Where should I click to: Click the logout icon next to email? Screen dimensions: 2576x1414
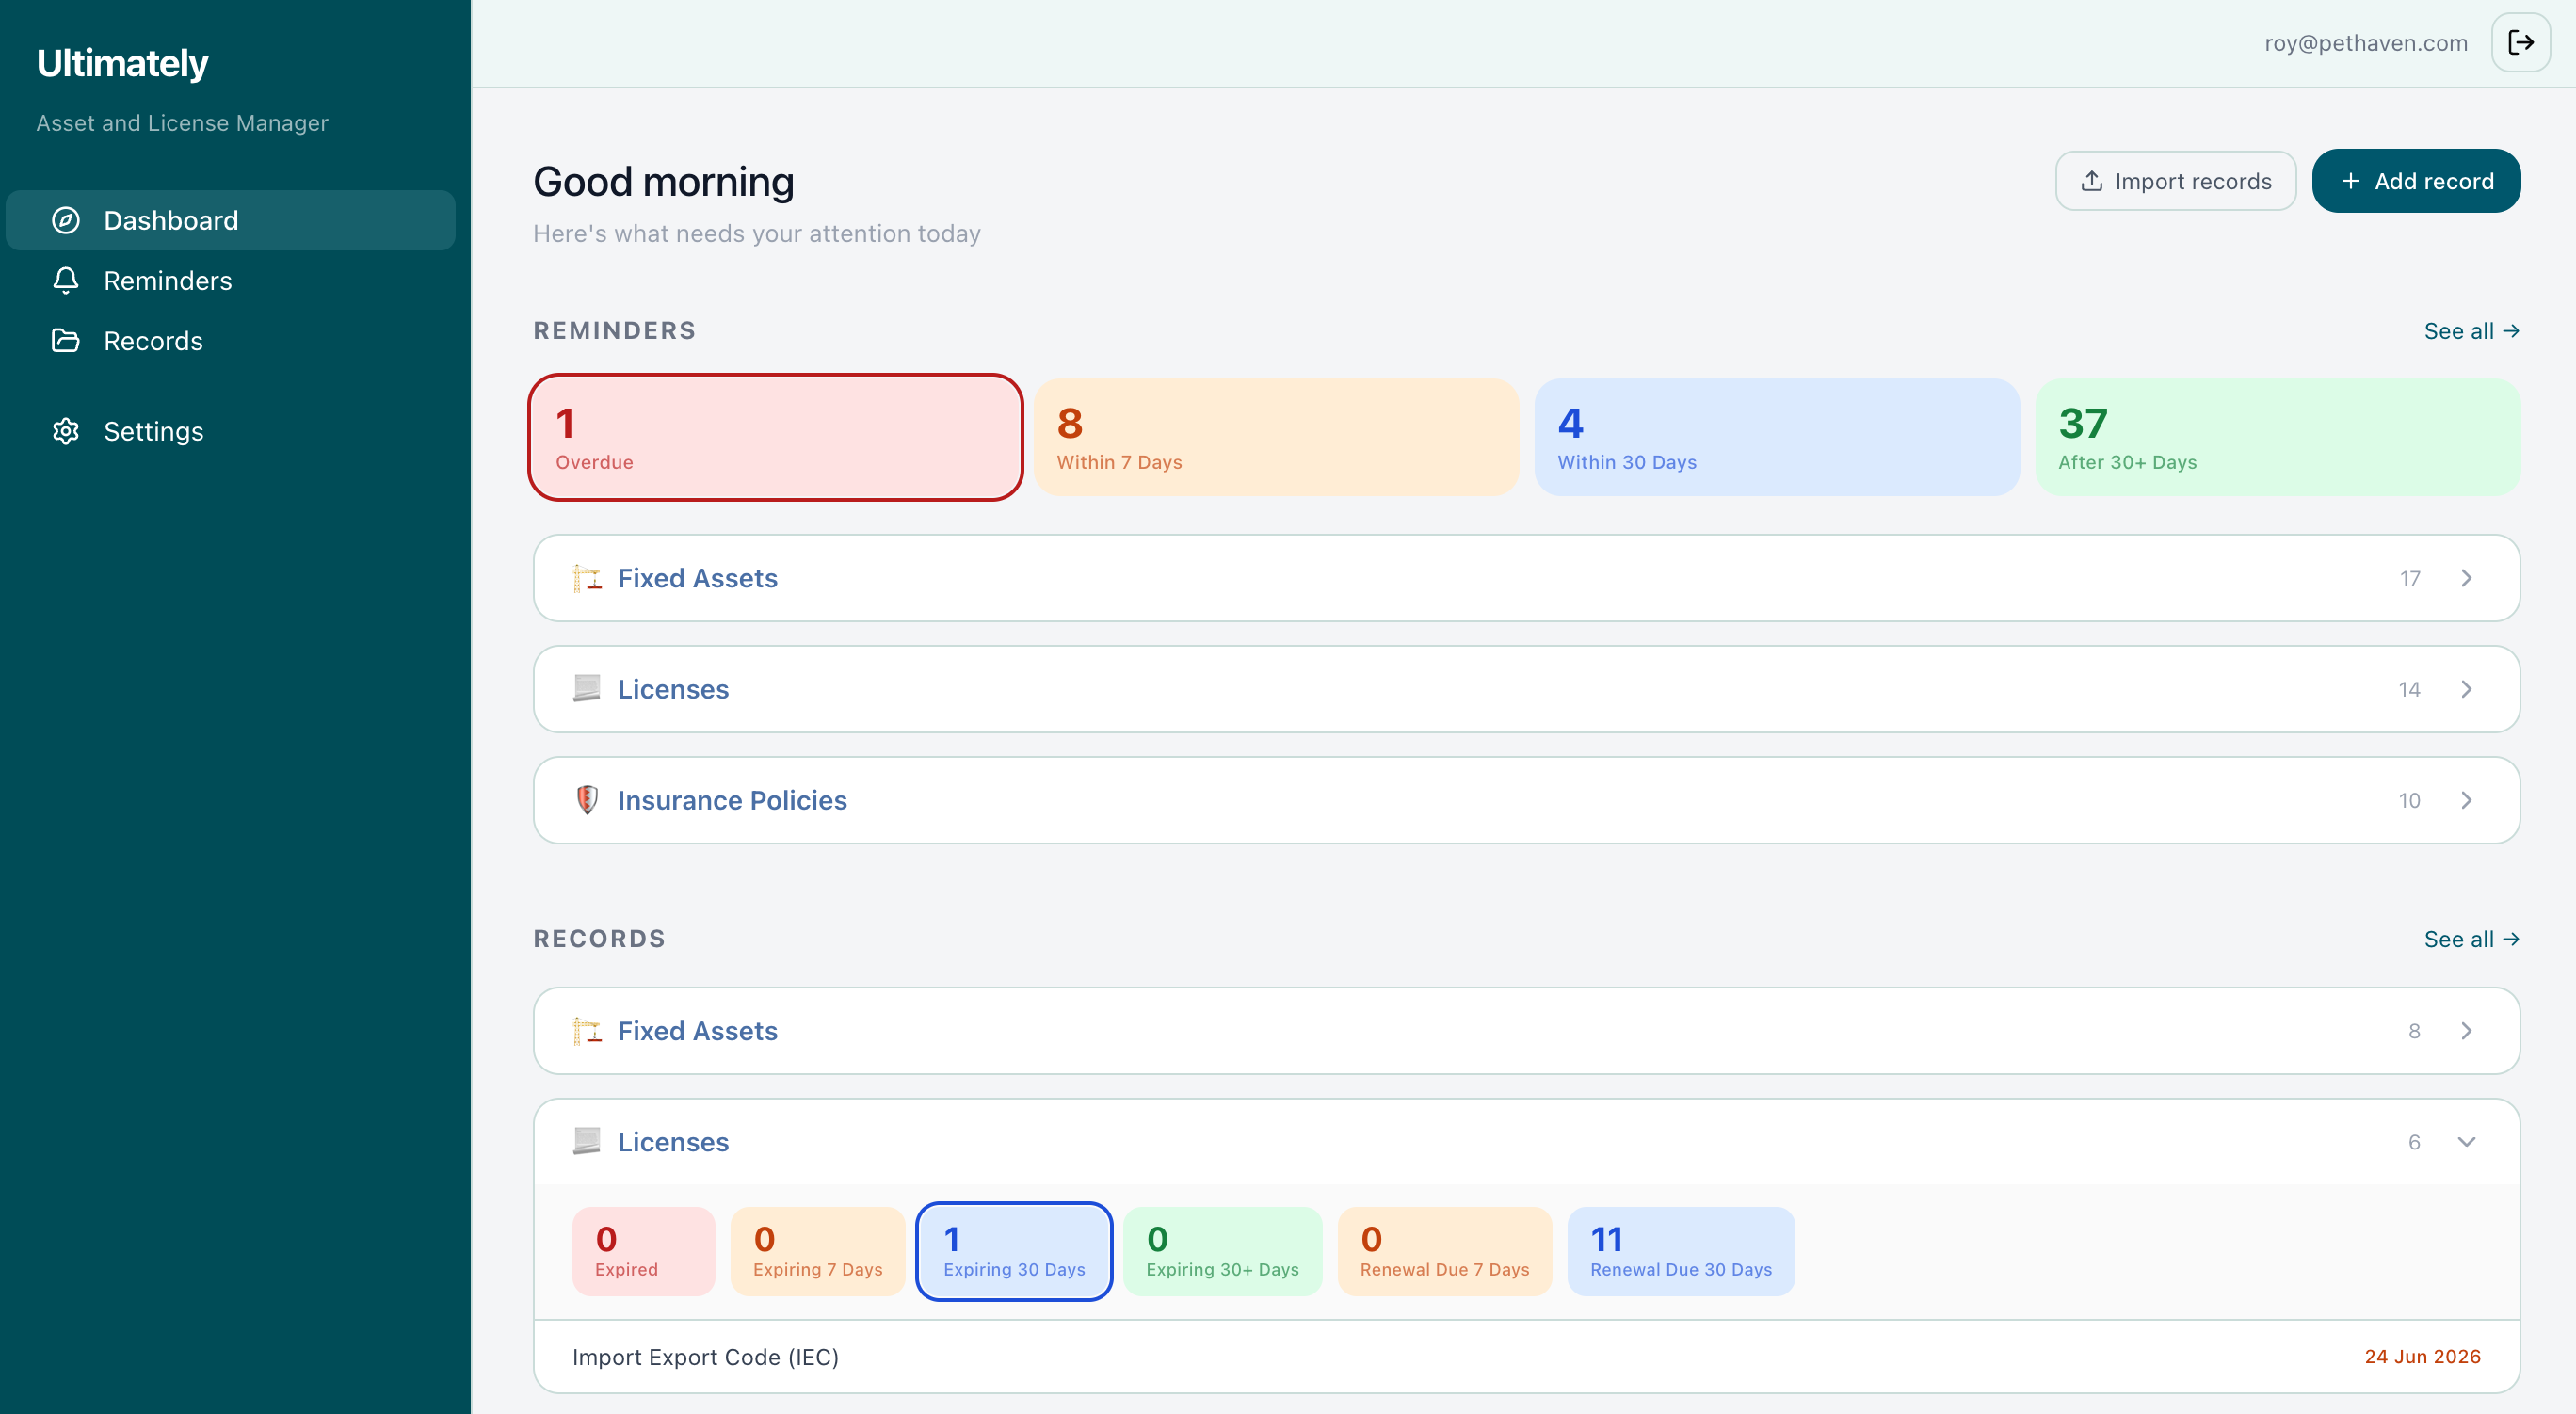click(x=2521, y=42)
